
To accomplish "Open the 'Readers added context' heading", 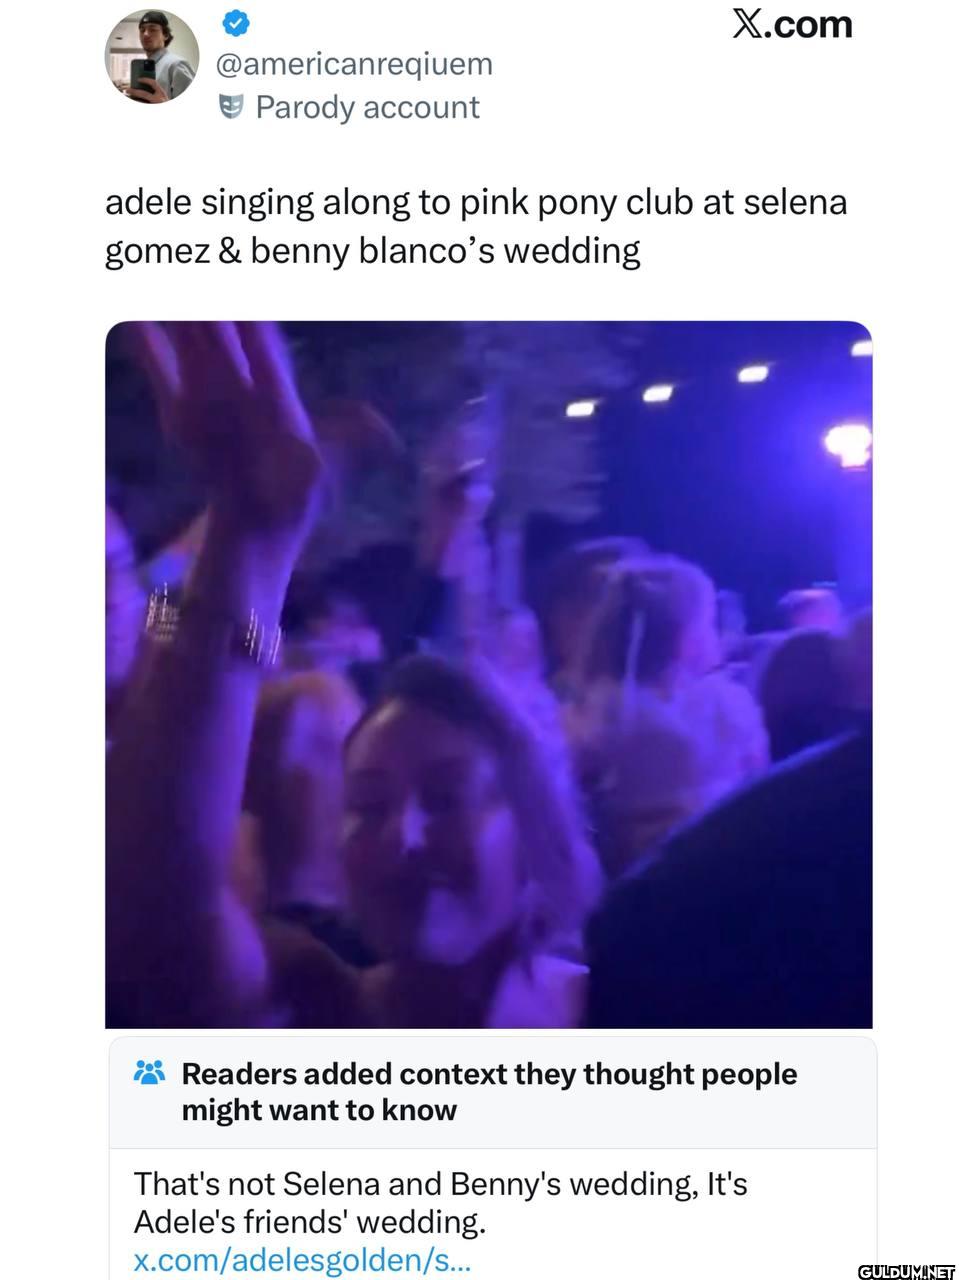I will pos(489,1074).
